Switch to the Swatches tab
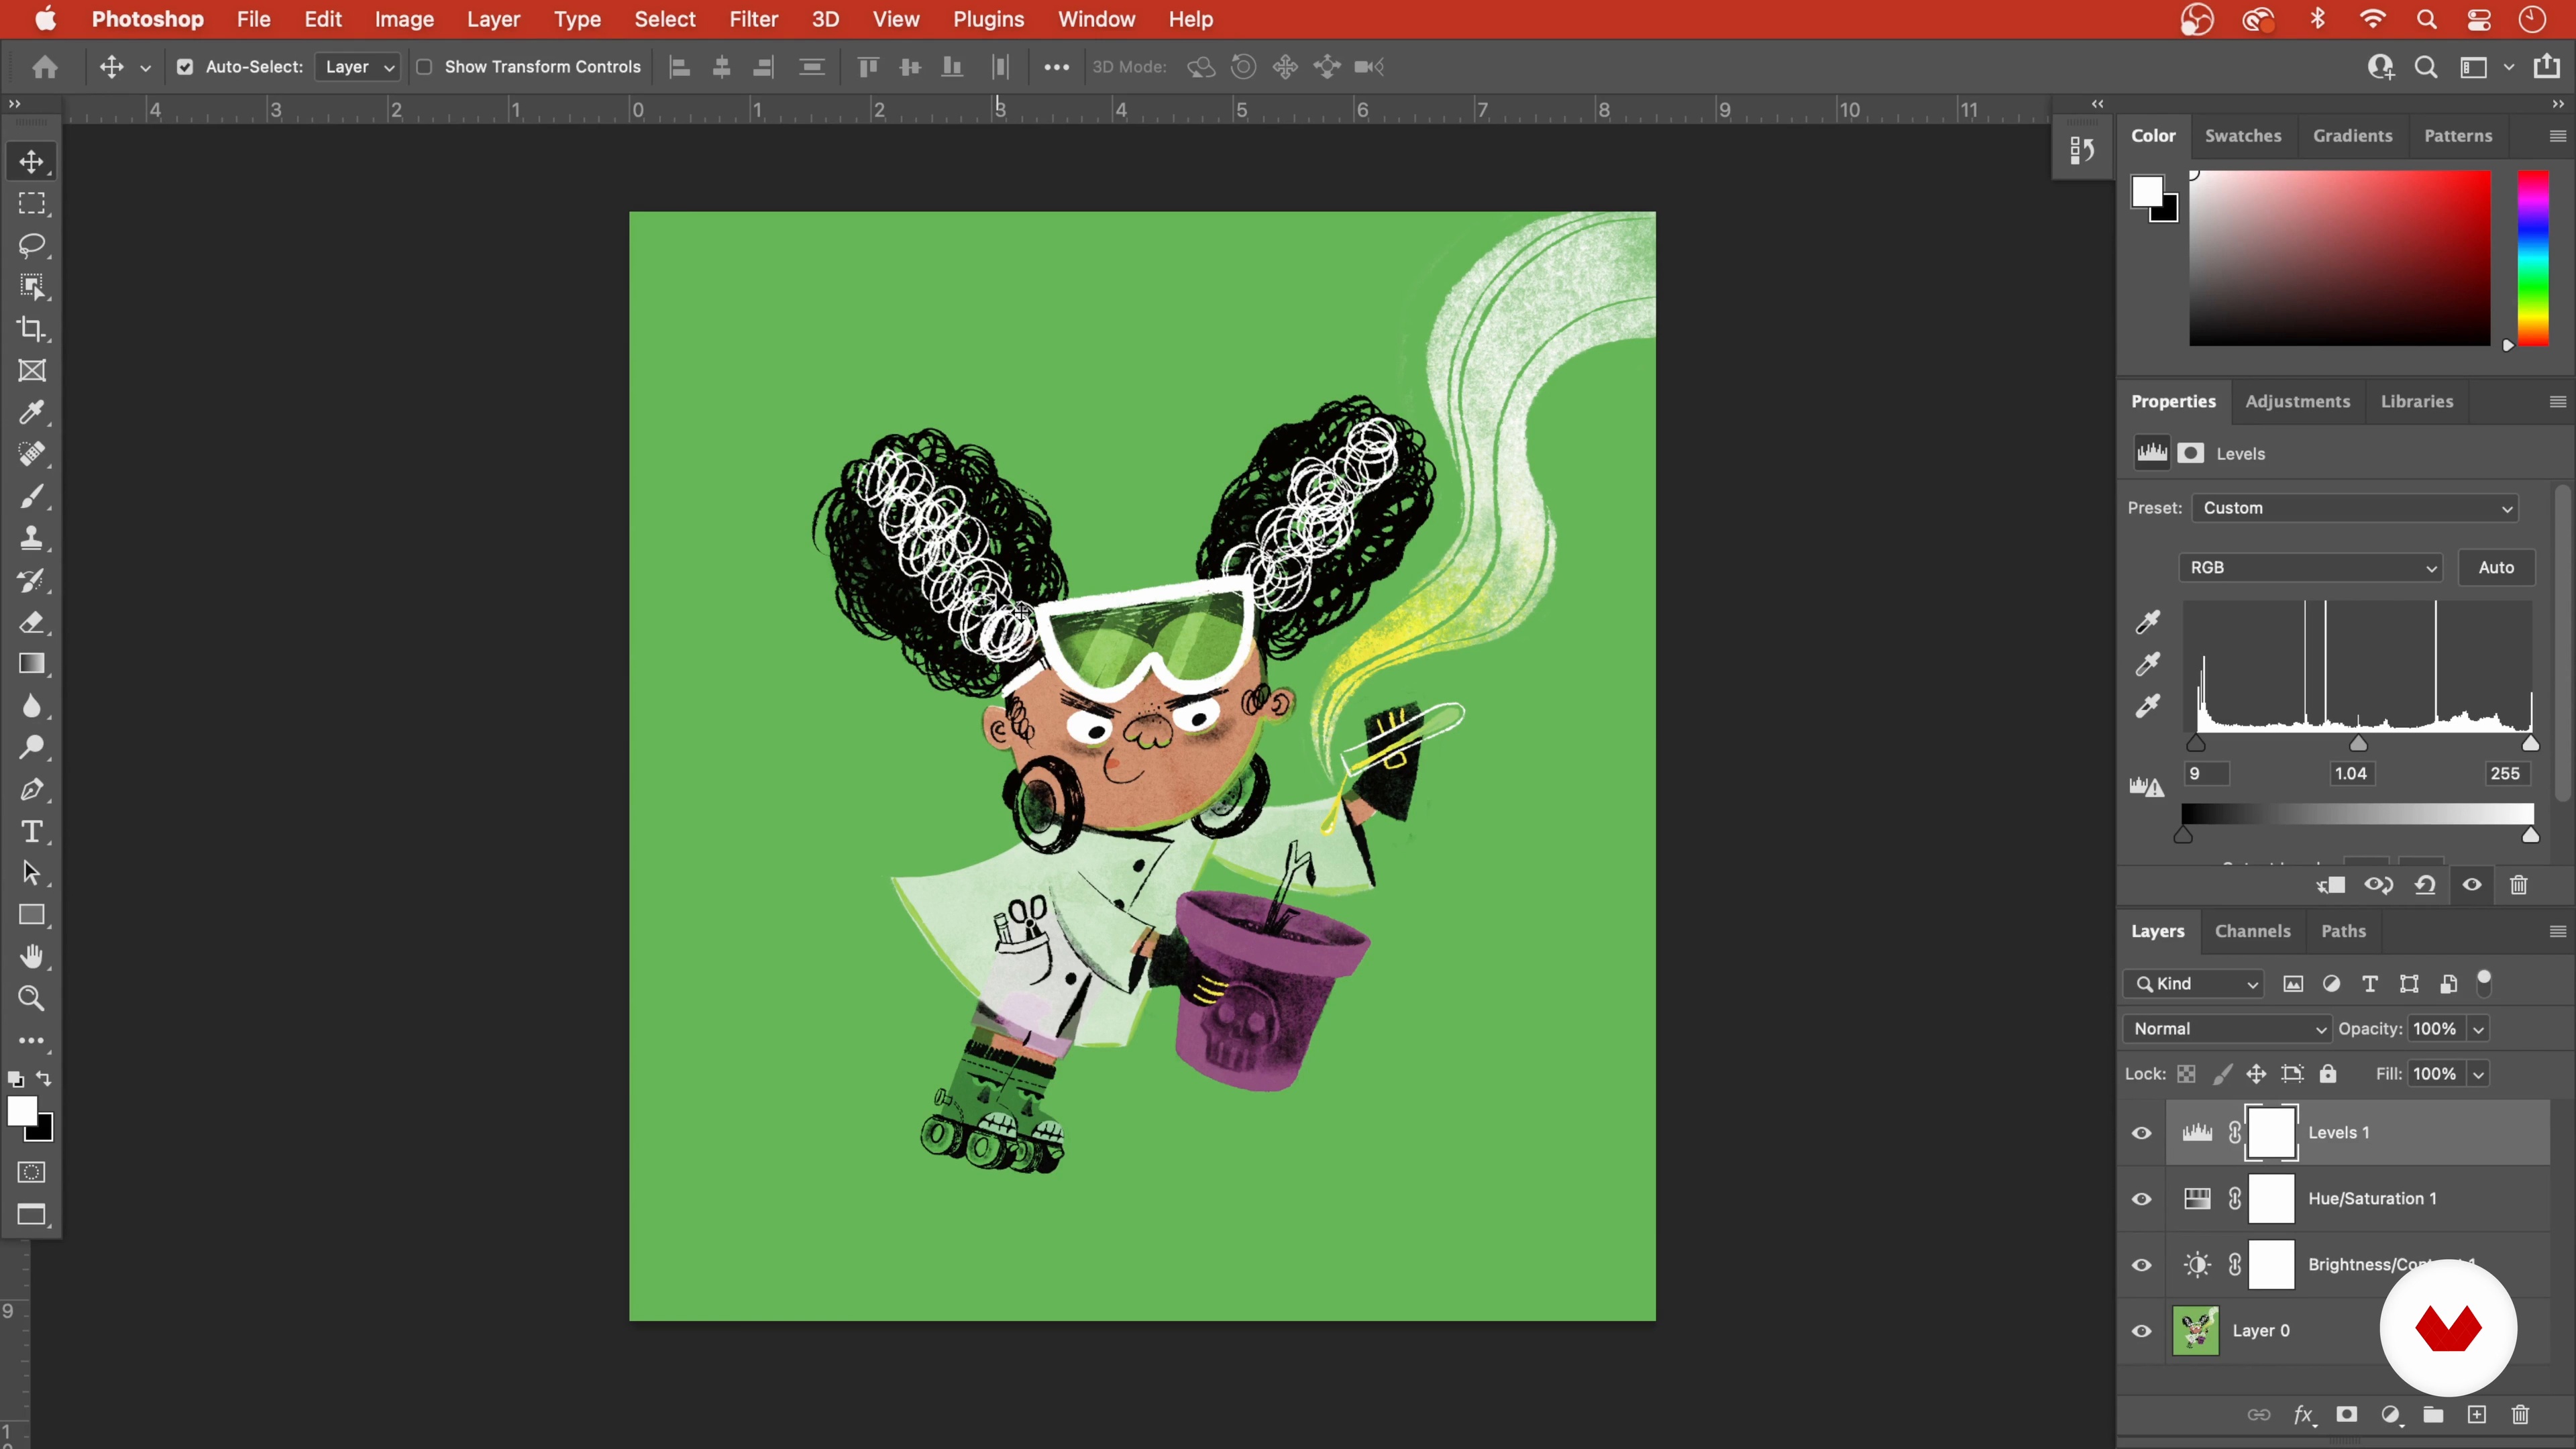 (2243, 136)
